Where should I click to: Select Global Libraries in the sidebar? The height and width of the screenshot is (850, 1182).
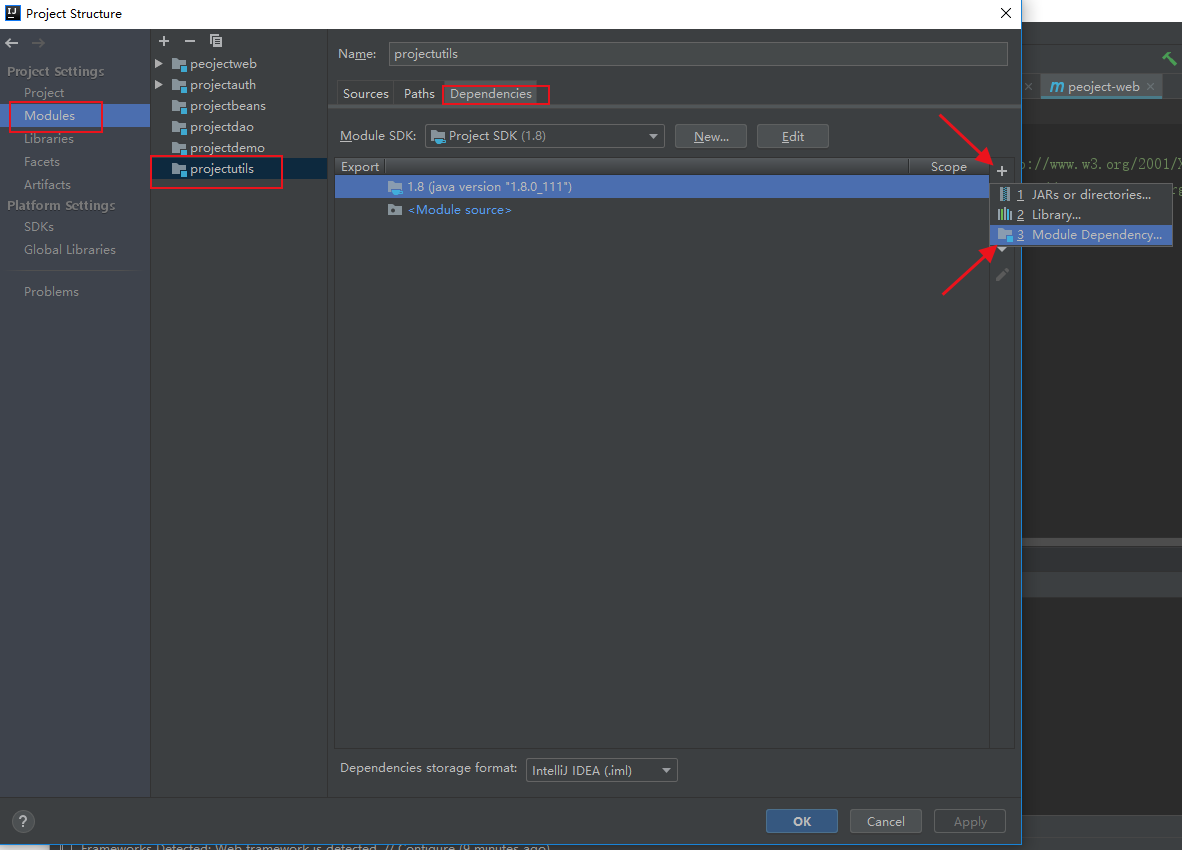[x=69, y=249]
